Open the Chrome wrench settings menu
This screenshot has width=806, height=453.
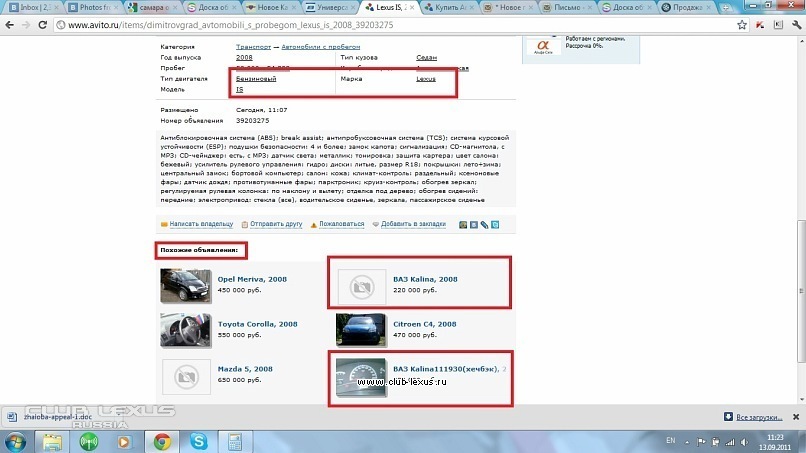tap(796, 25)
